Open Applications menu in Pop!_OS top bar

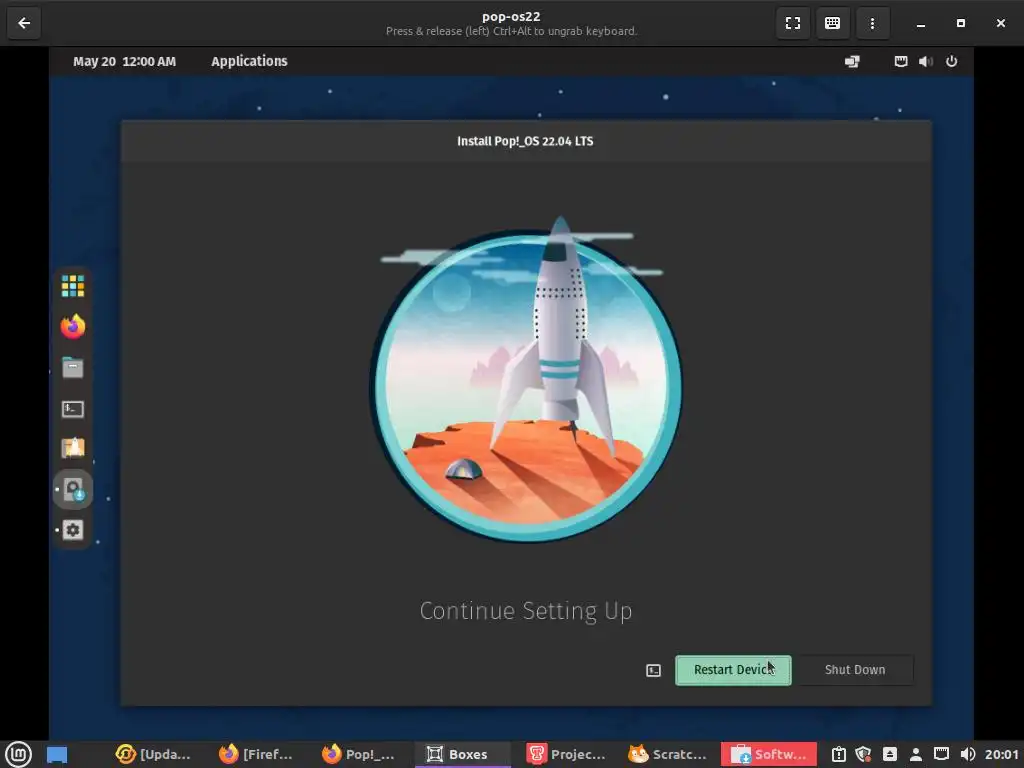click(x=249, y=61)
